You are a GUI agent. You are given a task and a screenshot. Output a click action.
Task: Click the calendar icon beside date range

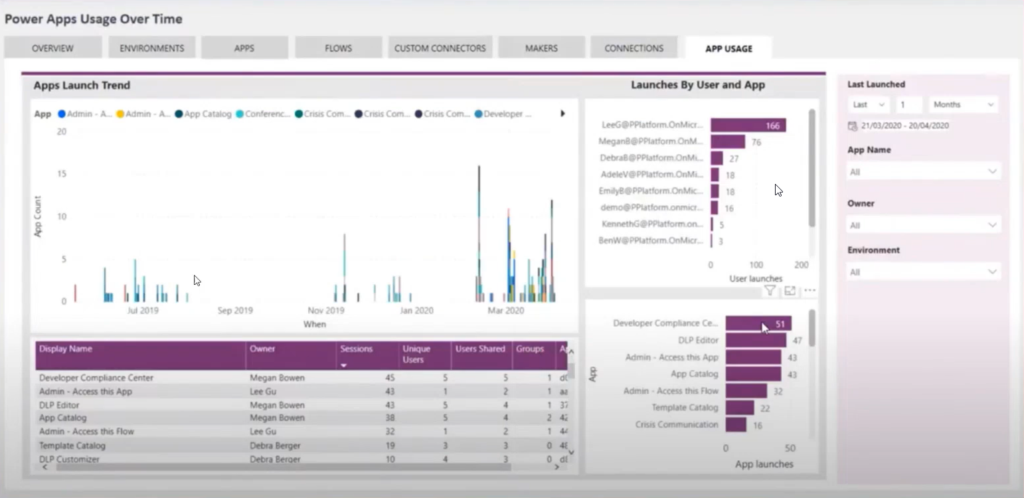(852, 126)
